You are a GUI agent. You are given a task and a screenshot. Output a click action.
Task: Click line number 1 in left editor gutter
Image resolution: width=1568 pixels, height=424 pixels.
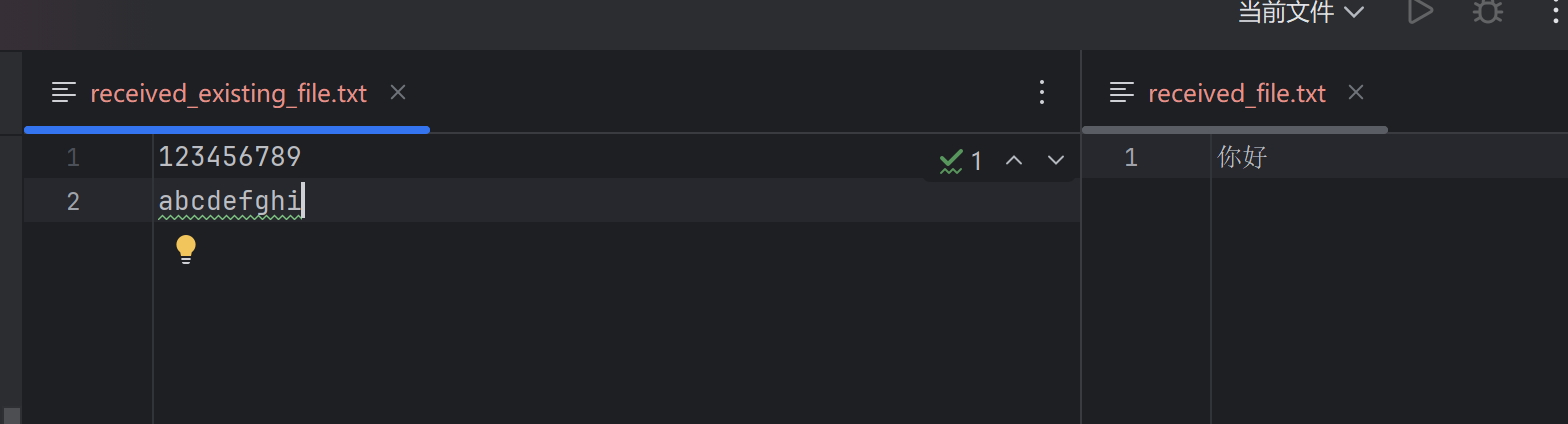(73, 158)
